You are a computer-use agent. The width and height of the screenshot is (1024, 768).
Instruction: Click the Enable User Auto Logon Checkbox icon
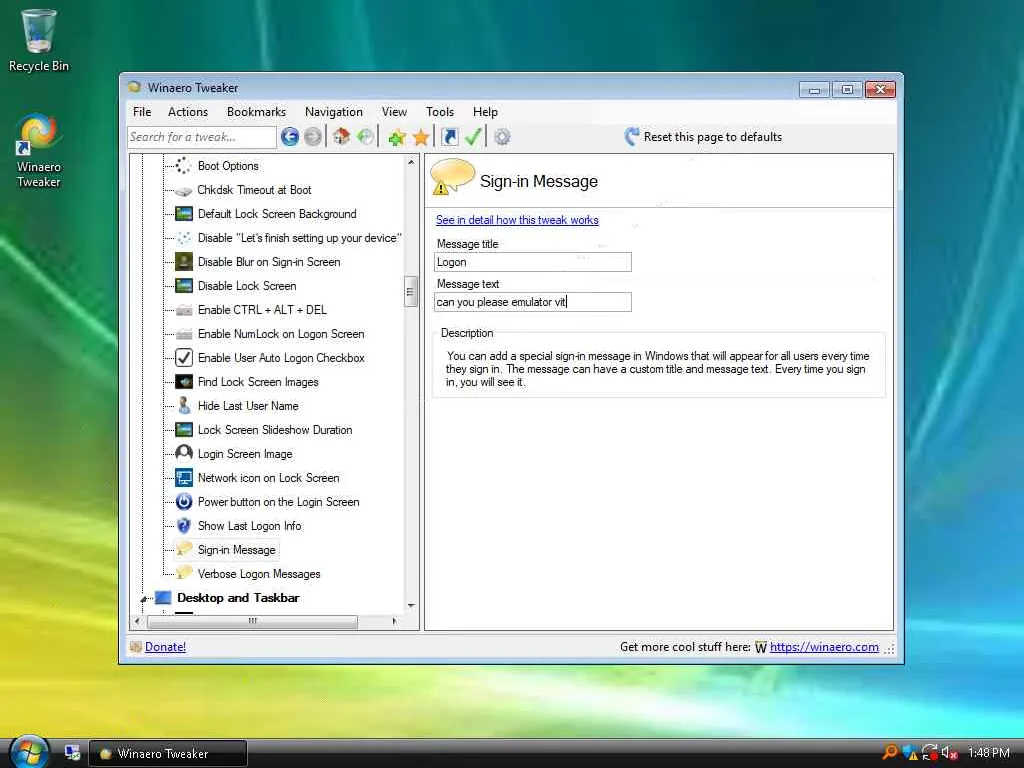tap(184, 357)
